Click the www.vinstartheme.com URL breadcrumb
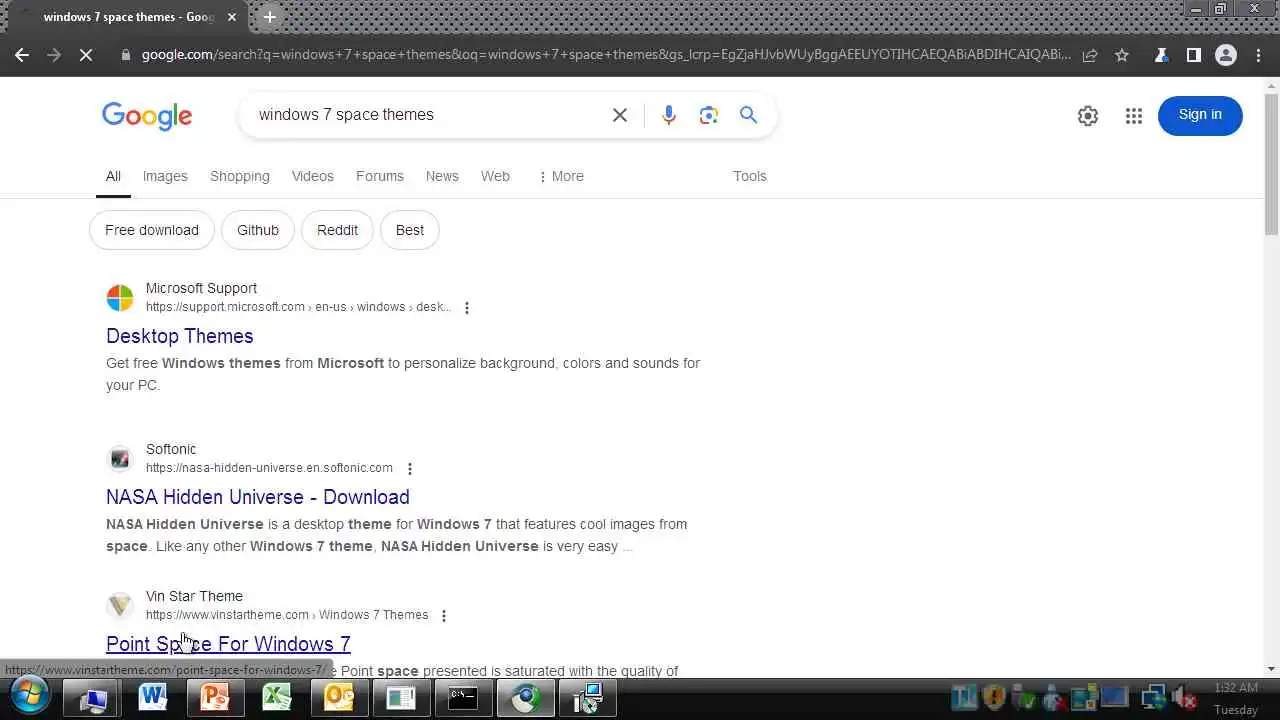Viewport: 1280px width, 720px height. coord(287,615)
